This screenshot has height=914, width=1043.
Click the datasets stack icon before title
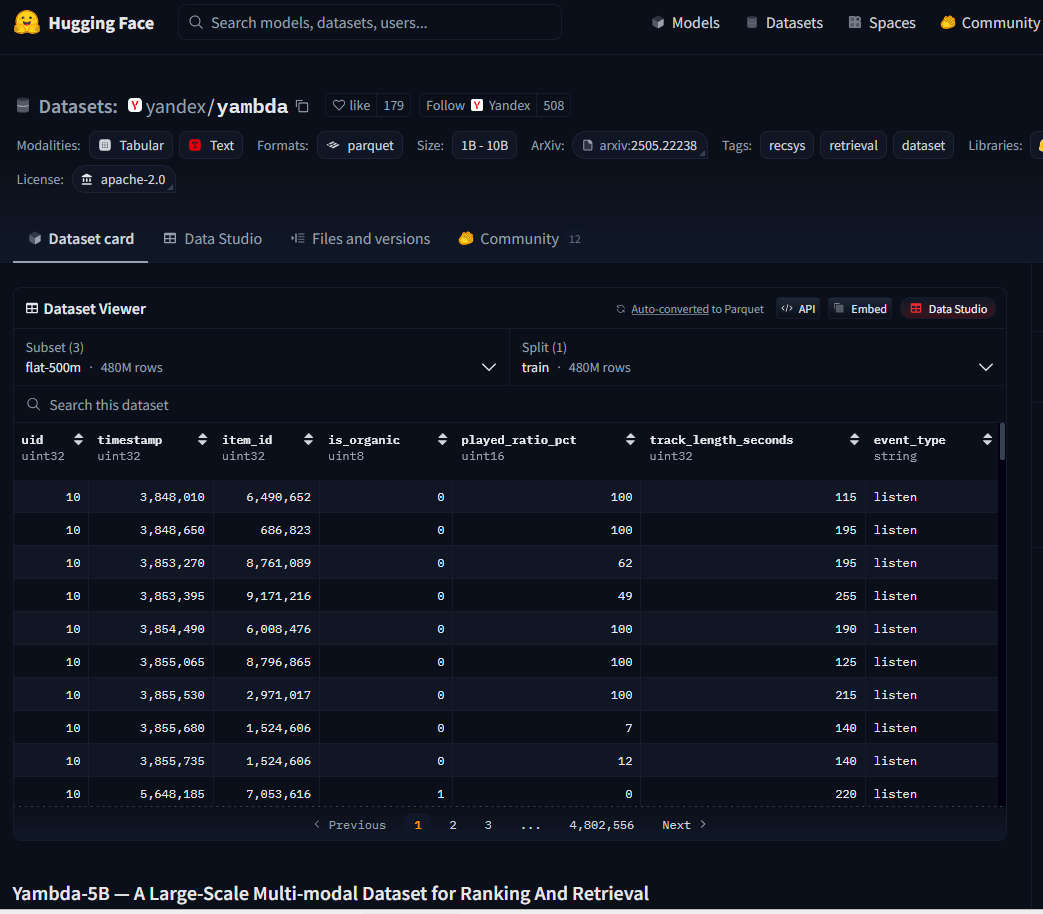pyautogui.click(x=23, y=106)
